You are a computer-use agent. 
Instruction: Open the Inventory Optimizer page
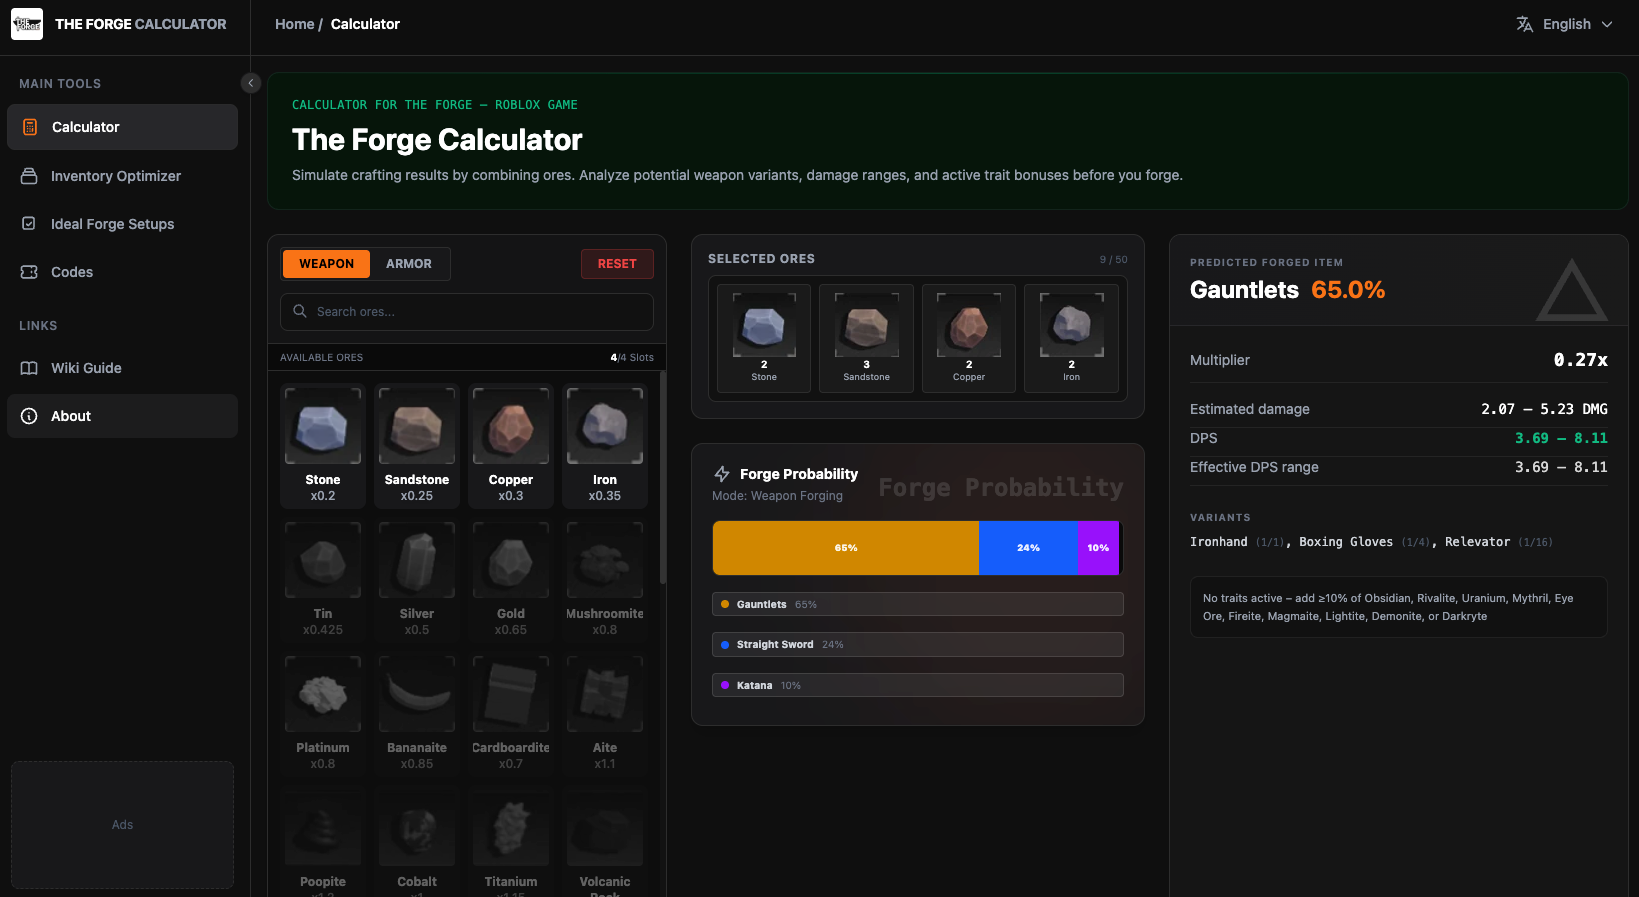[122, 176]
